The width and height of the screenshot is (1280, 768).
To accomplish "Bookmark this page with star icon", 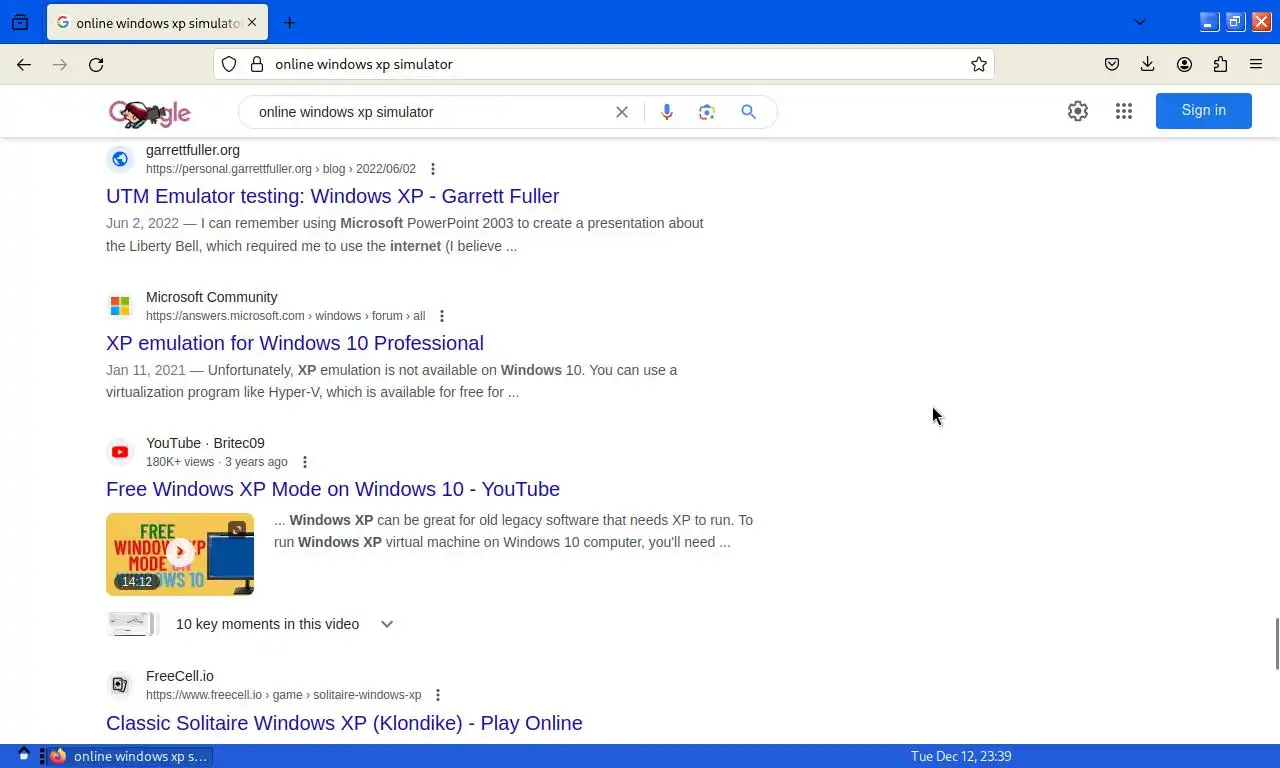I will 979,64.
